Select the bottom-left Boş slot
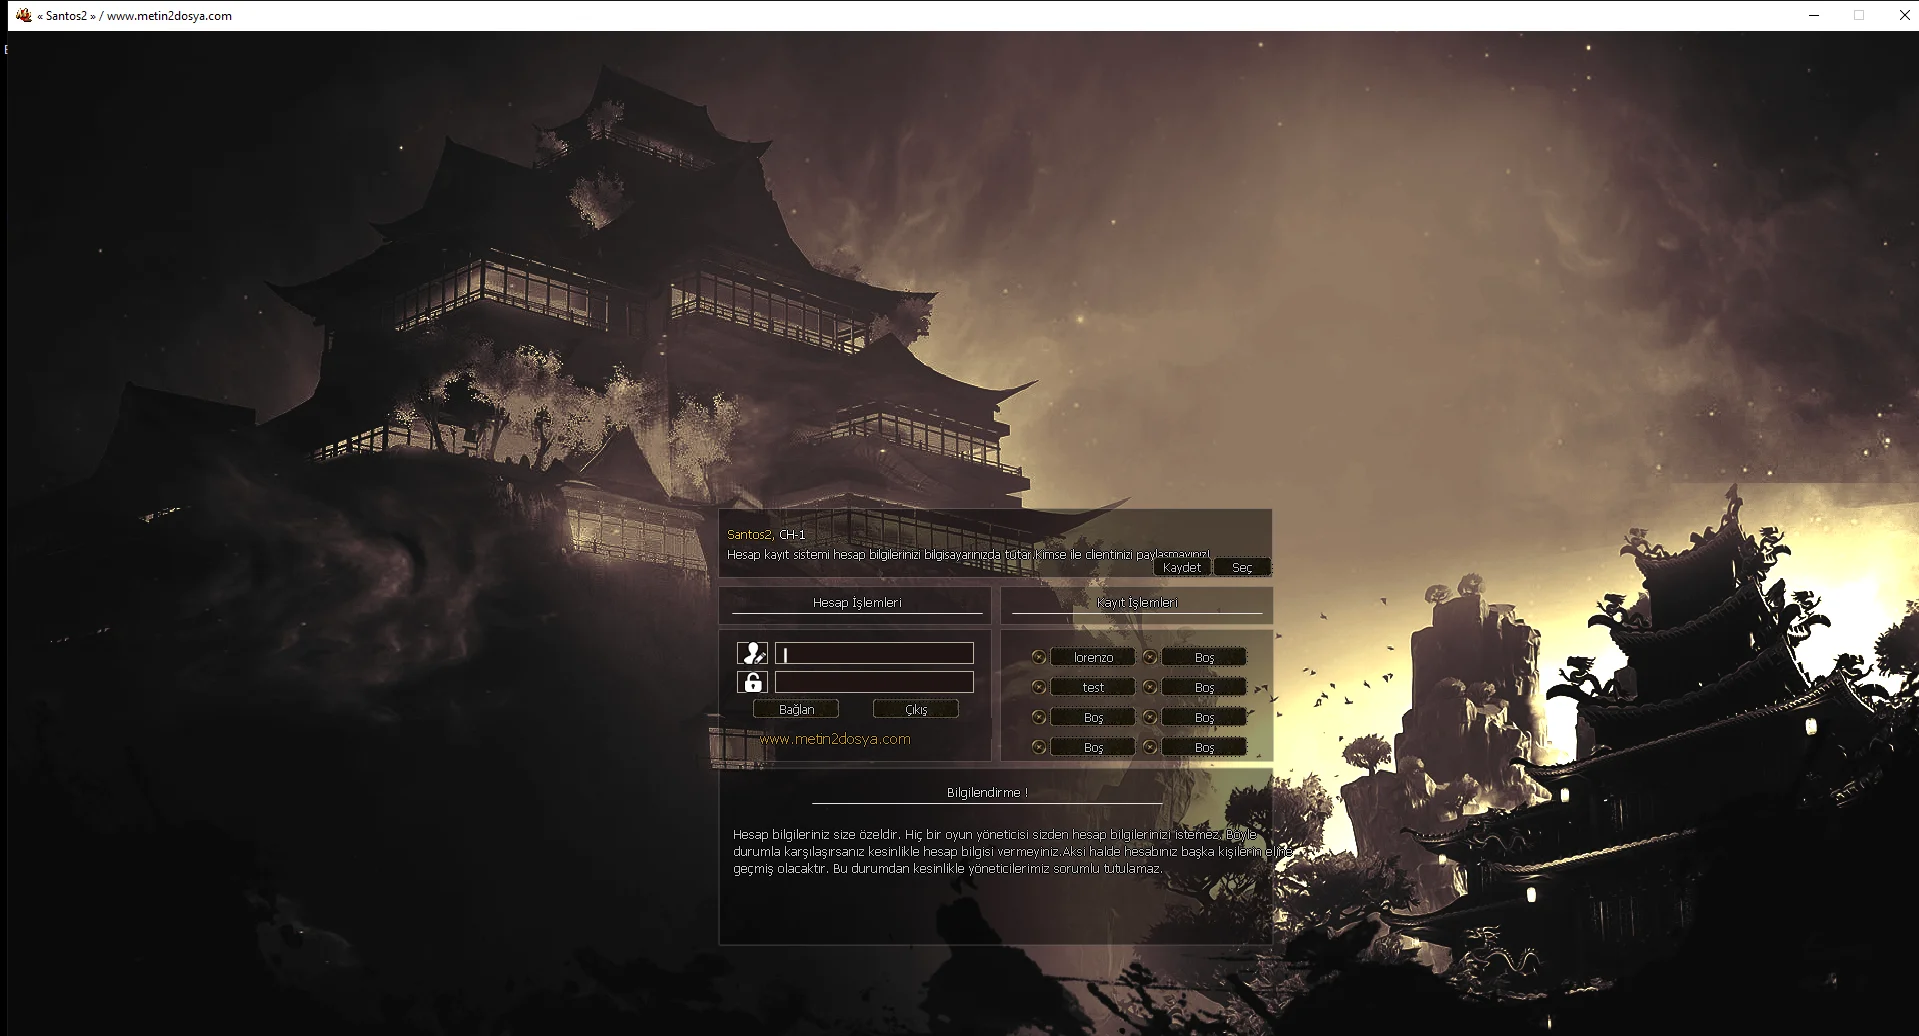The width and height of the screenshot is (1919, 1036). (1093, 747)
